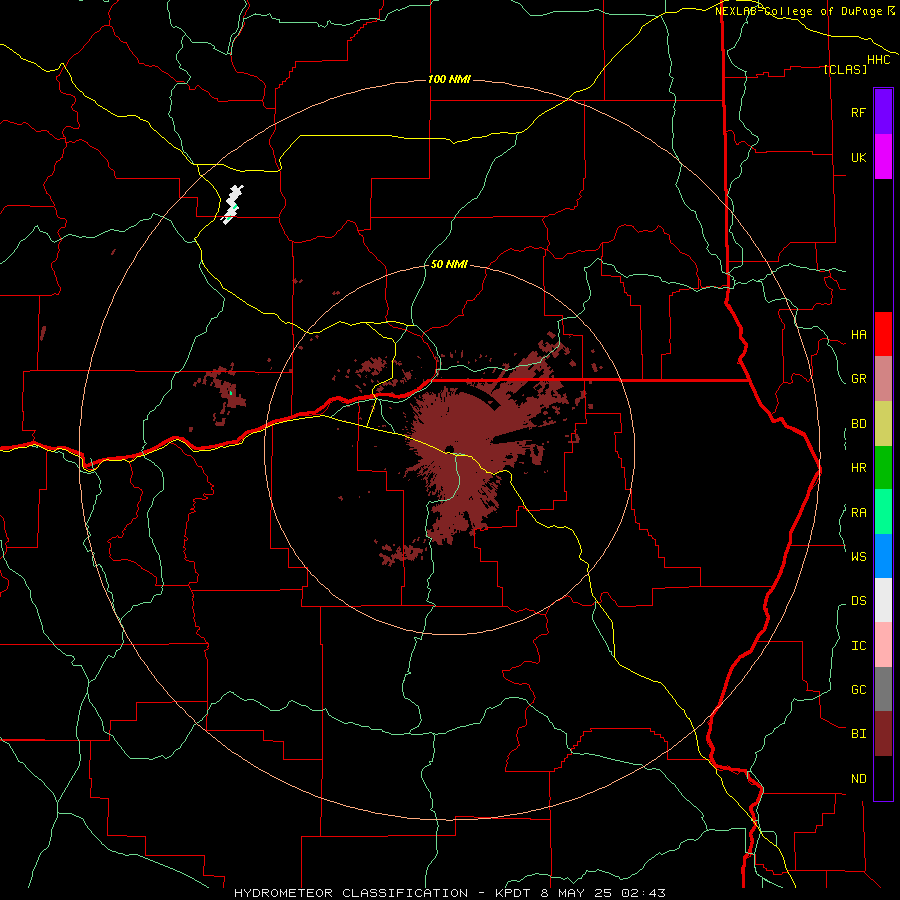
Task: Select the BD yellow legend block
Action: click(883, 424)
